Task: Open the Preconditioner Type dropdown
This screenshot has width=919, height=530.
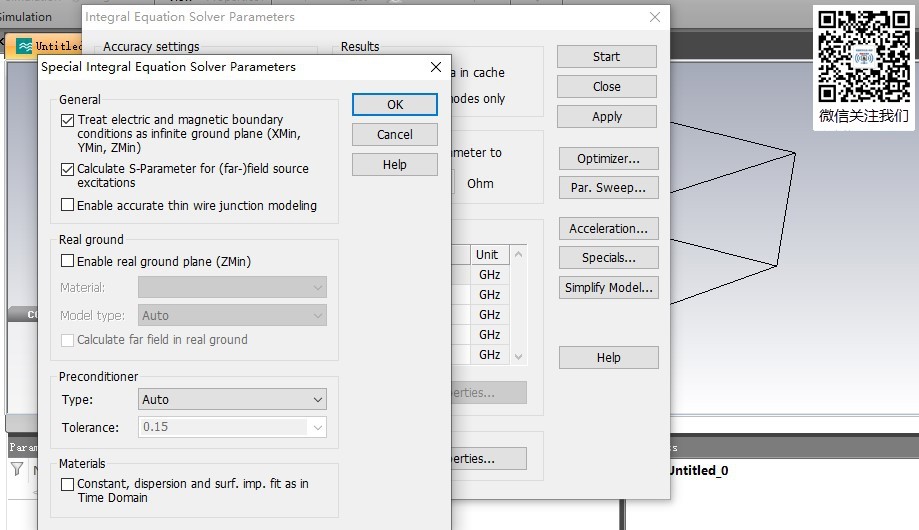Action: point(232,399)
